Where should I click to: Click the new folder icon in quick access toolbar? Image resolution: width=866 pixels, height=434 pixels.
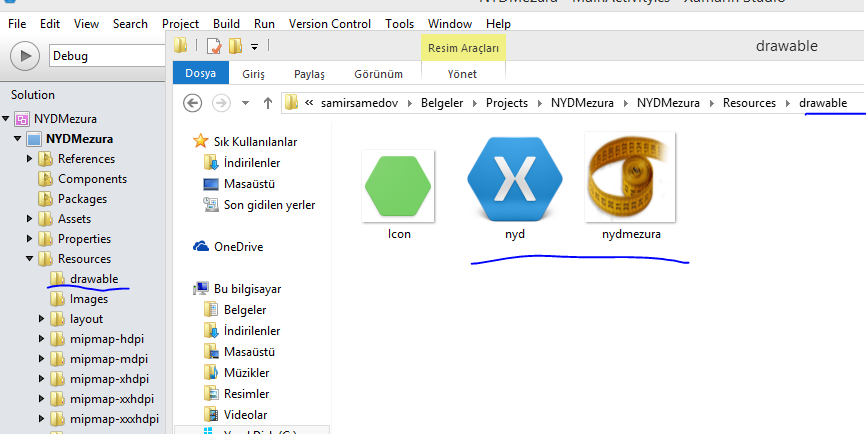coord(235,46)
